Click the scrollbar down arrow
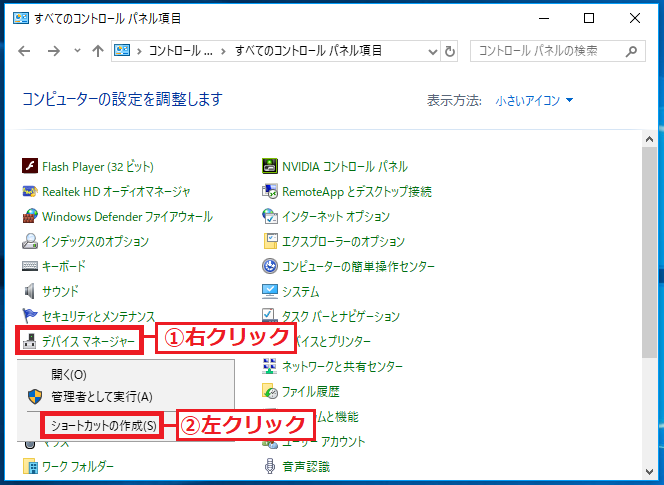664x485 pixels. click(649, 471)
